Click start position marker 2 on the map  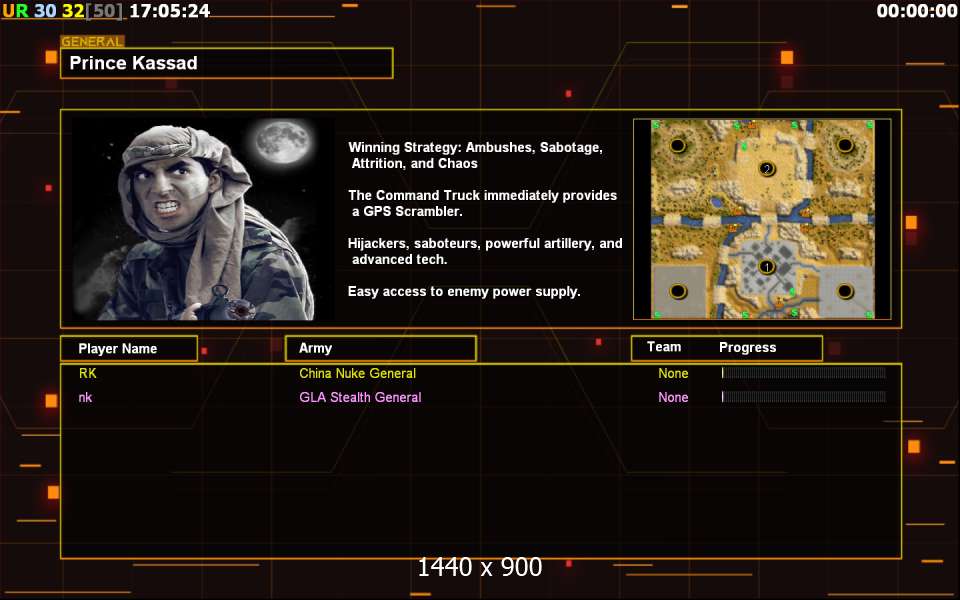coord(766,169)
